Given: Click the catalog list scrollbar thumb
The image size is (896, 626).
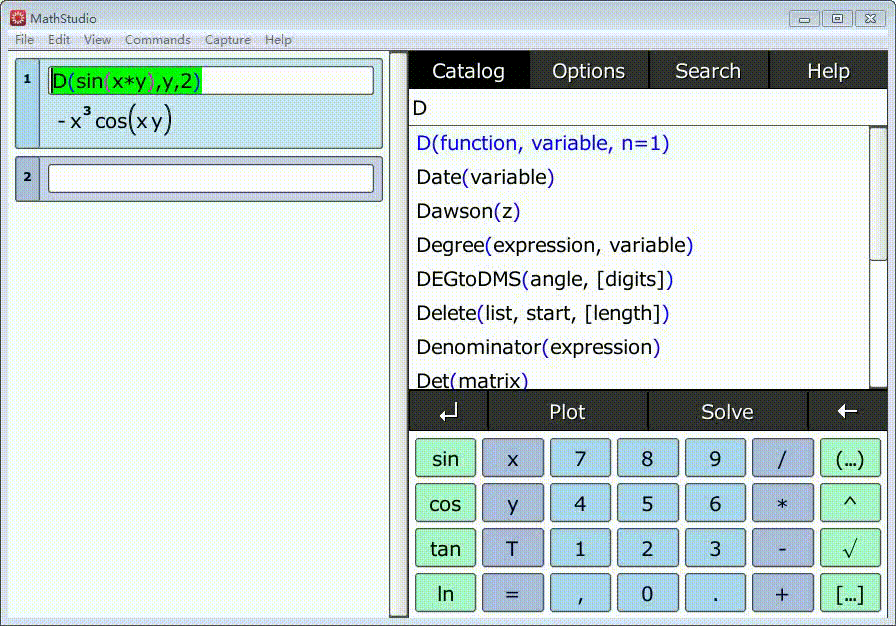Looking at the screenshot, I should coord(878,195).
